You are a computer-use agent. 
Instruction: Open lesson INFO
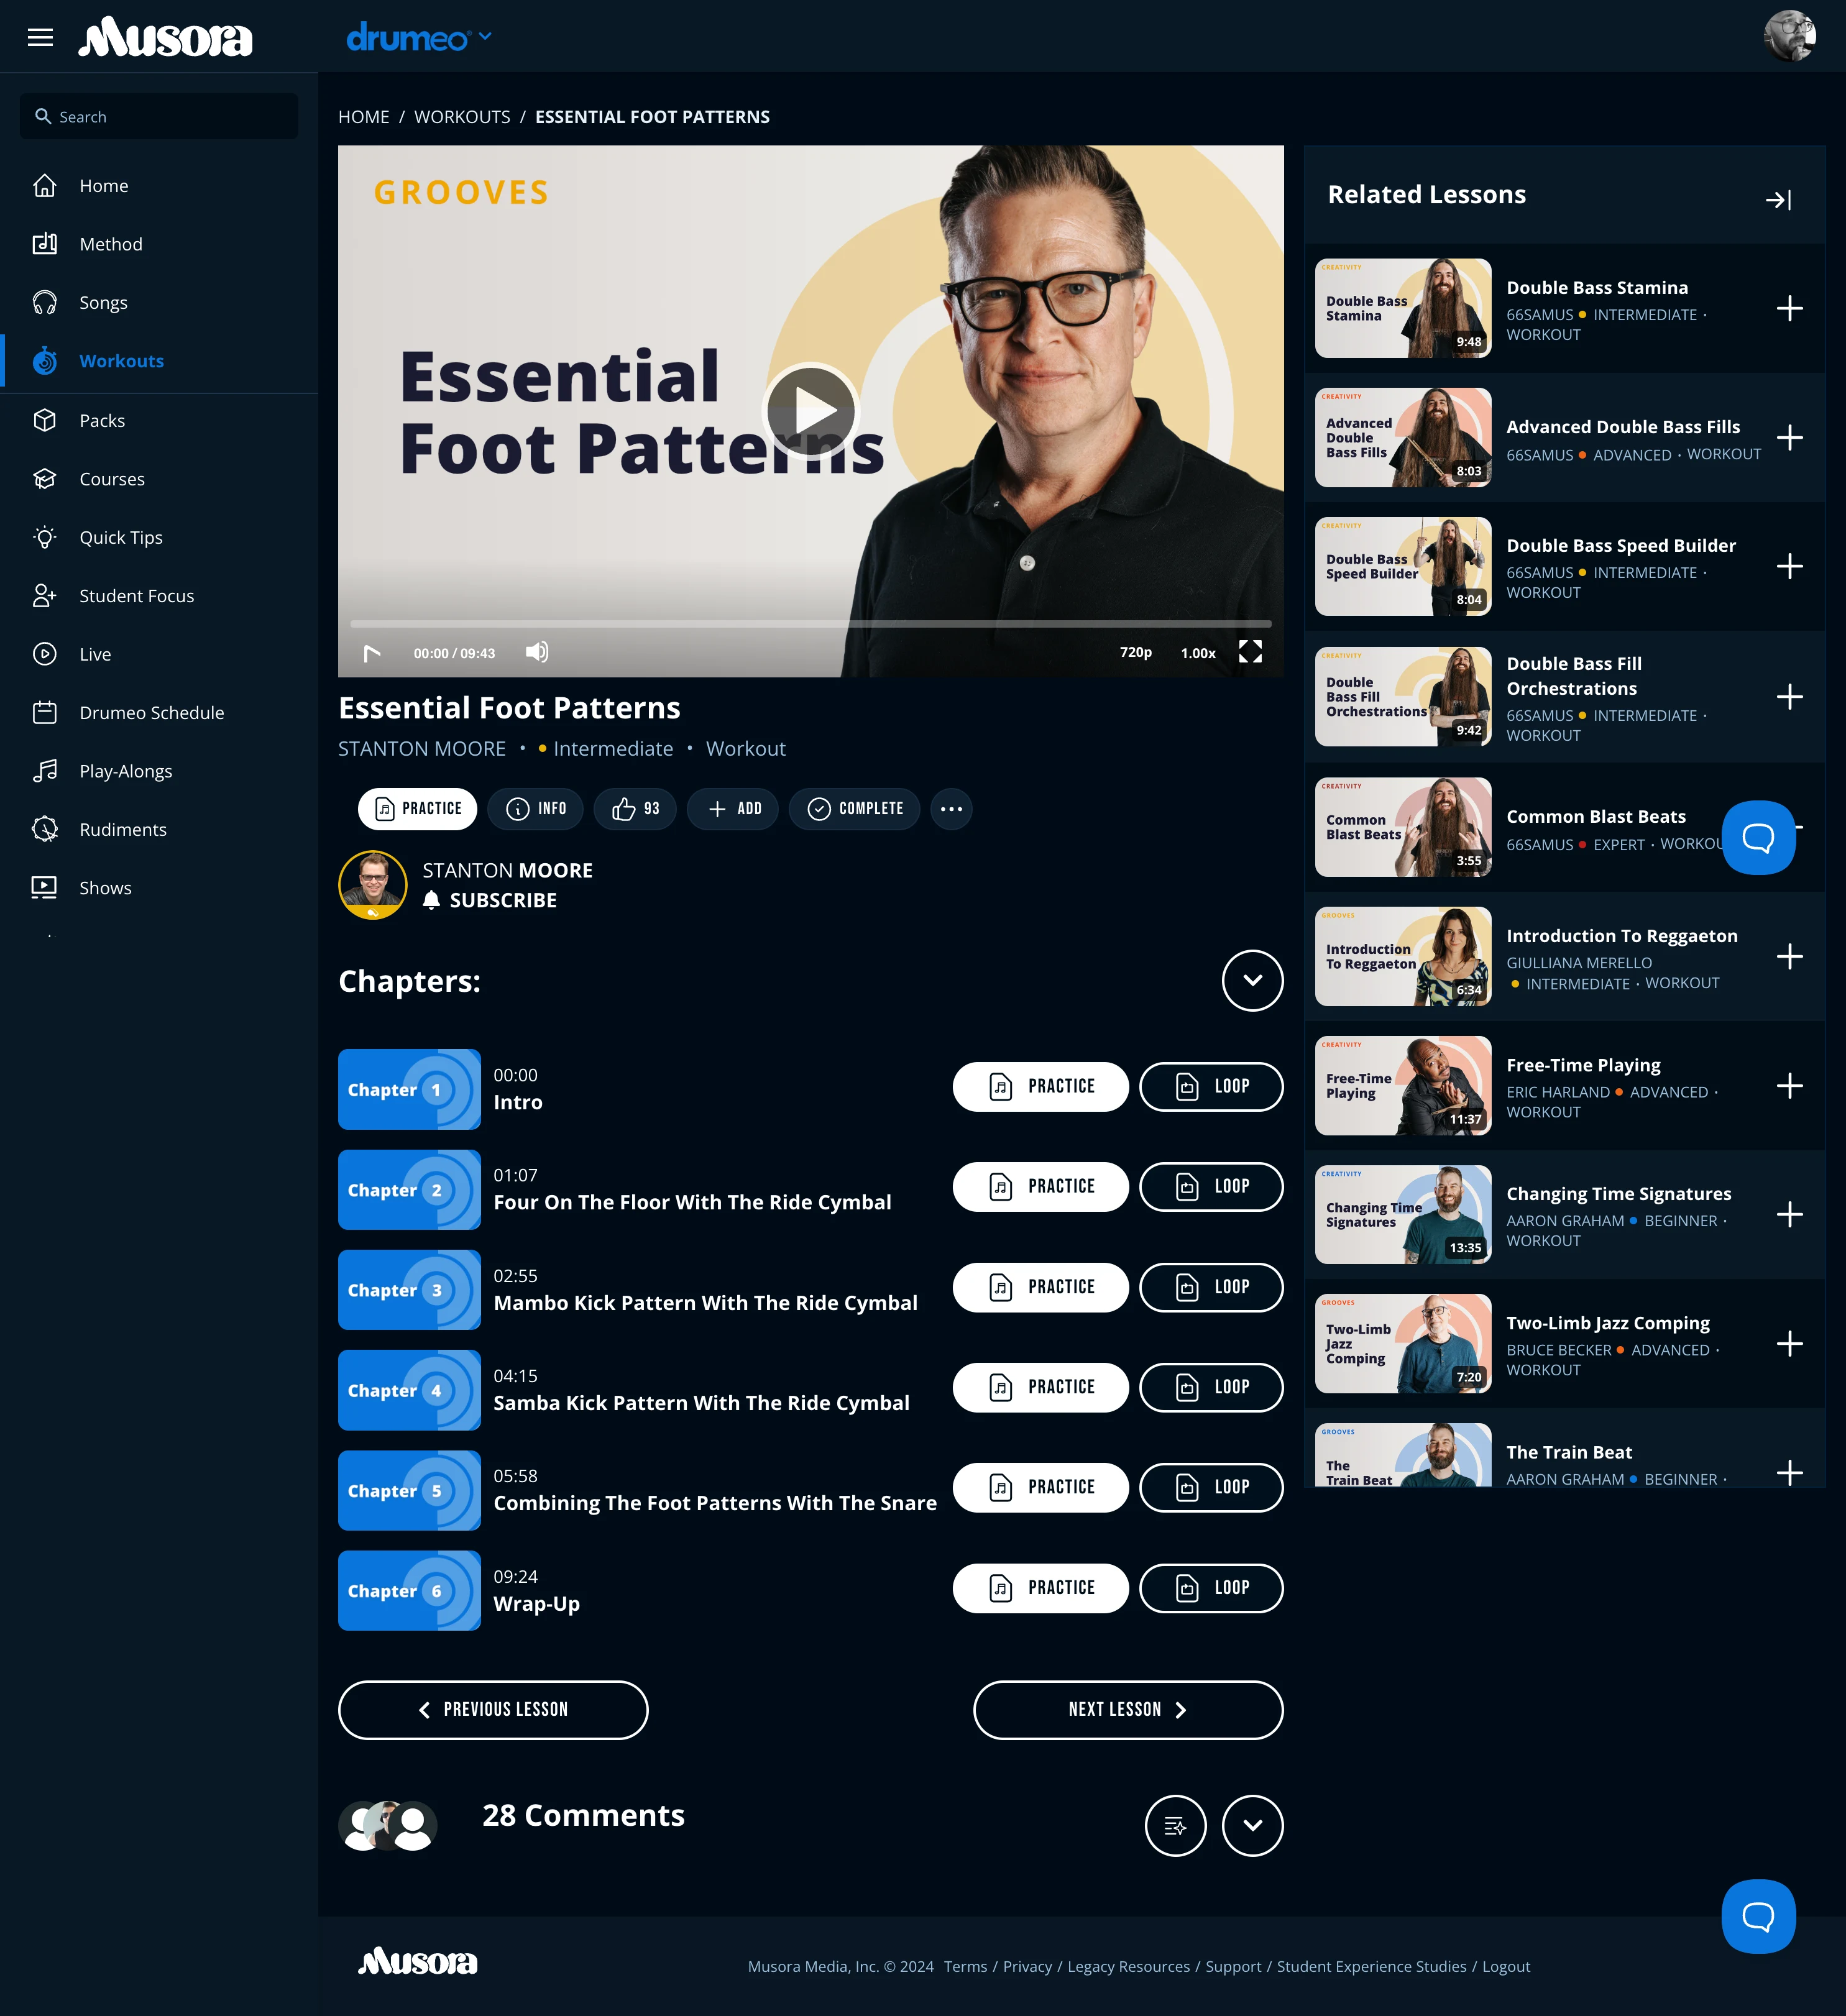pos(536,809)
